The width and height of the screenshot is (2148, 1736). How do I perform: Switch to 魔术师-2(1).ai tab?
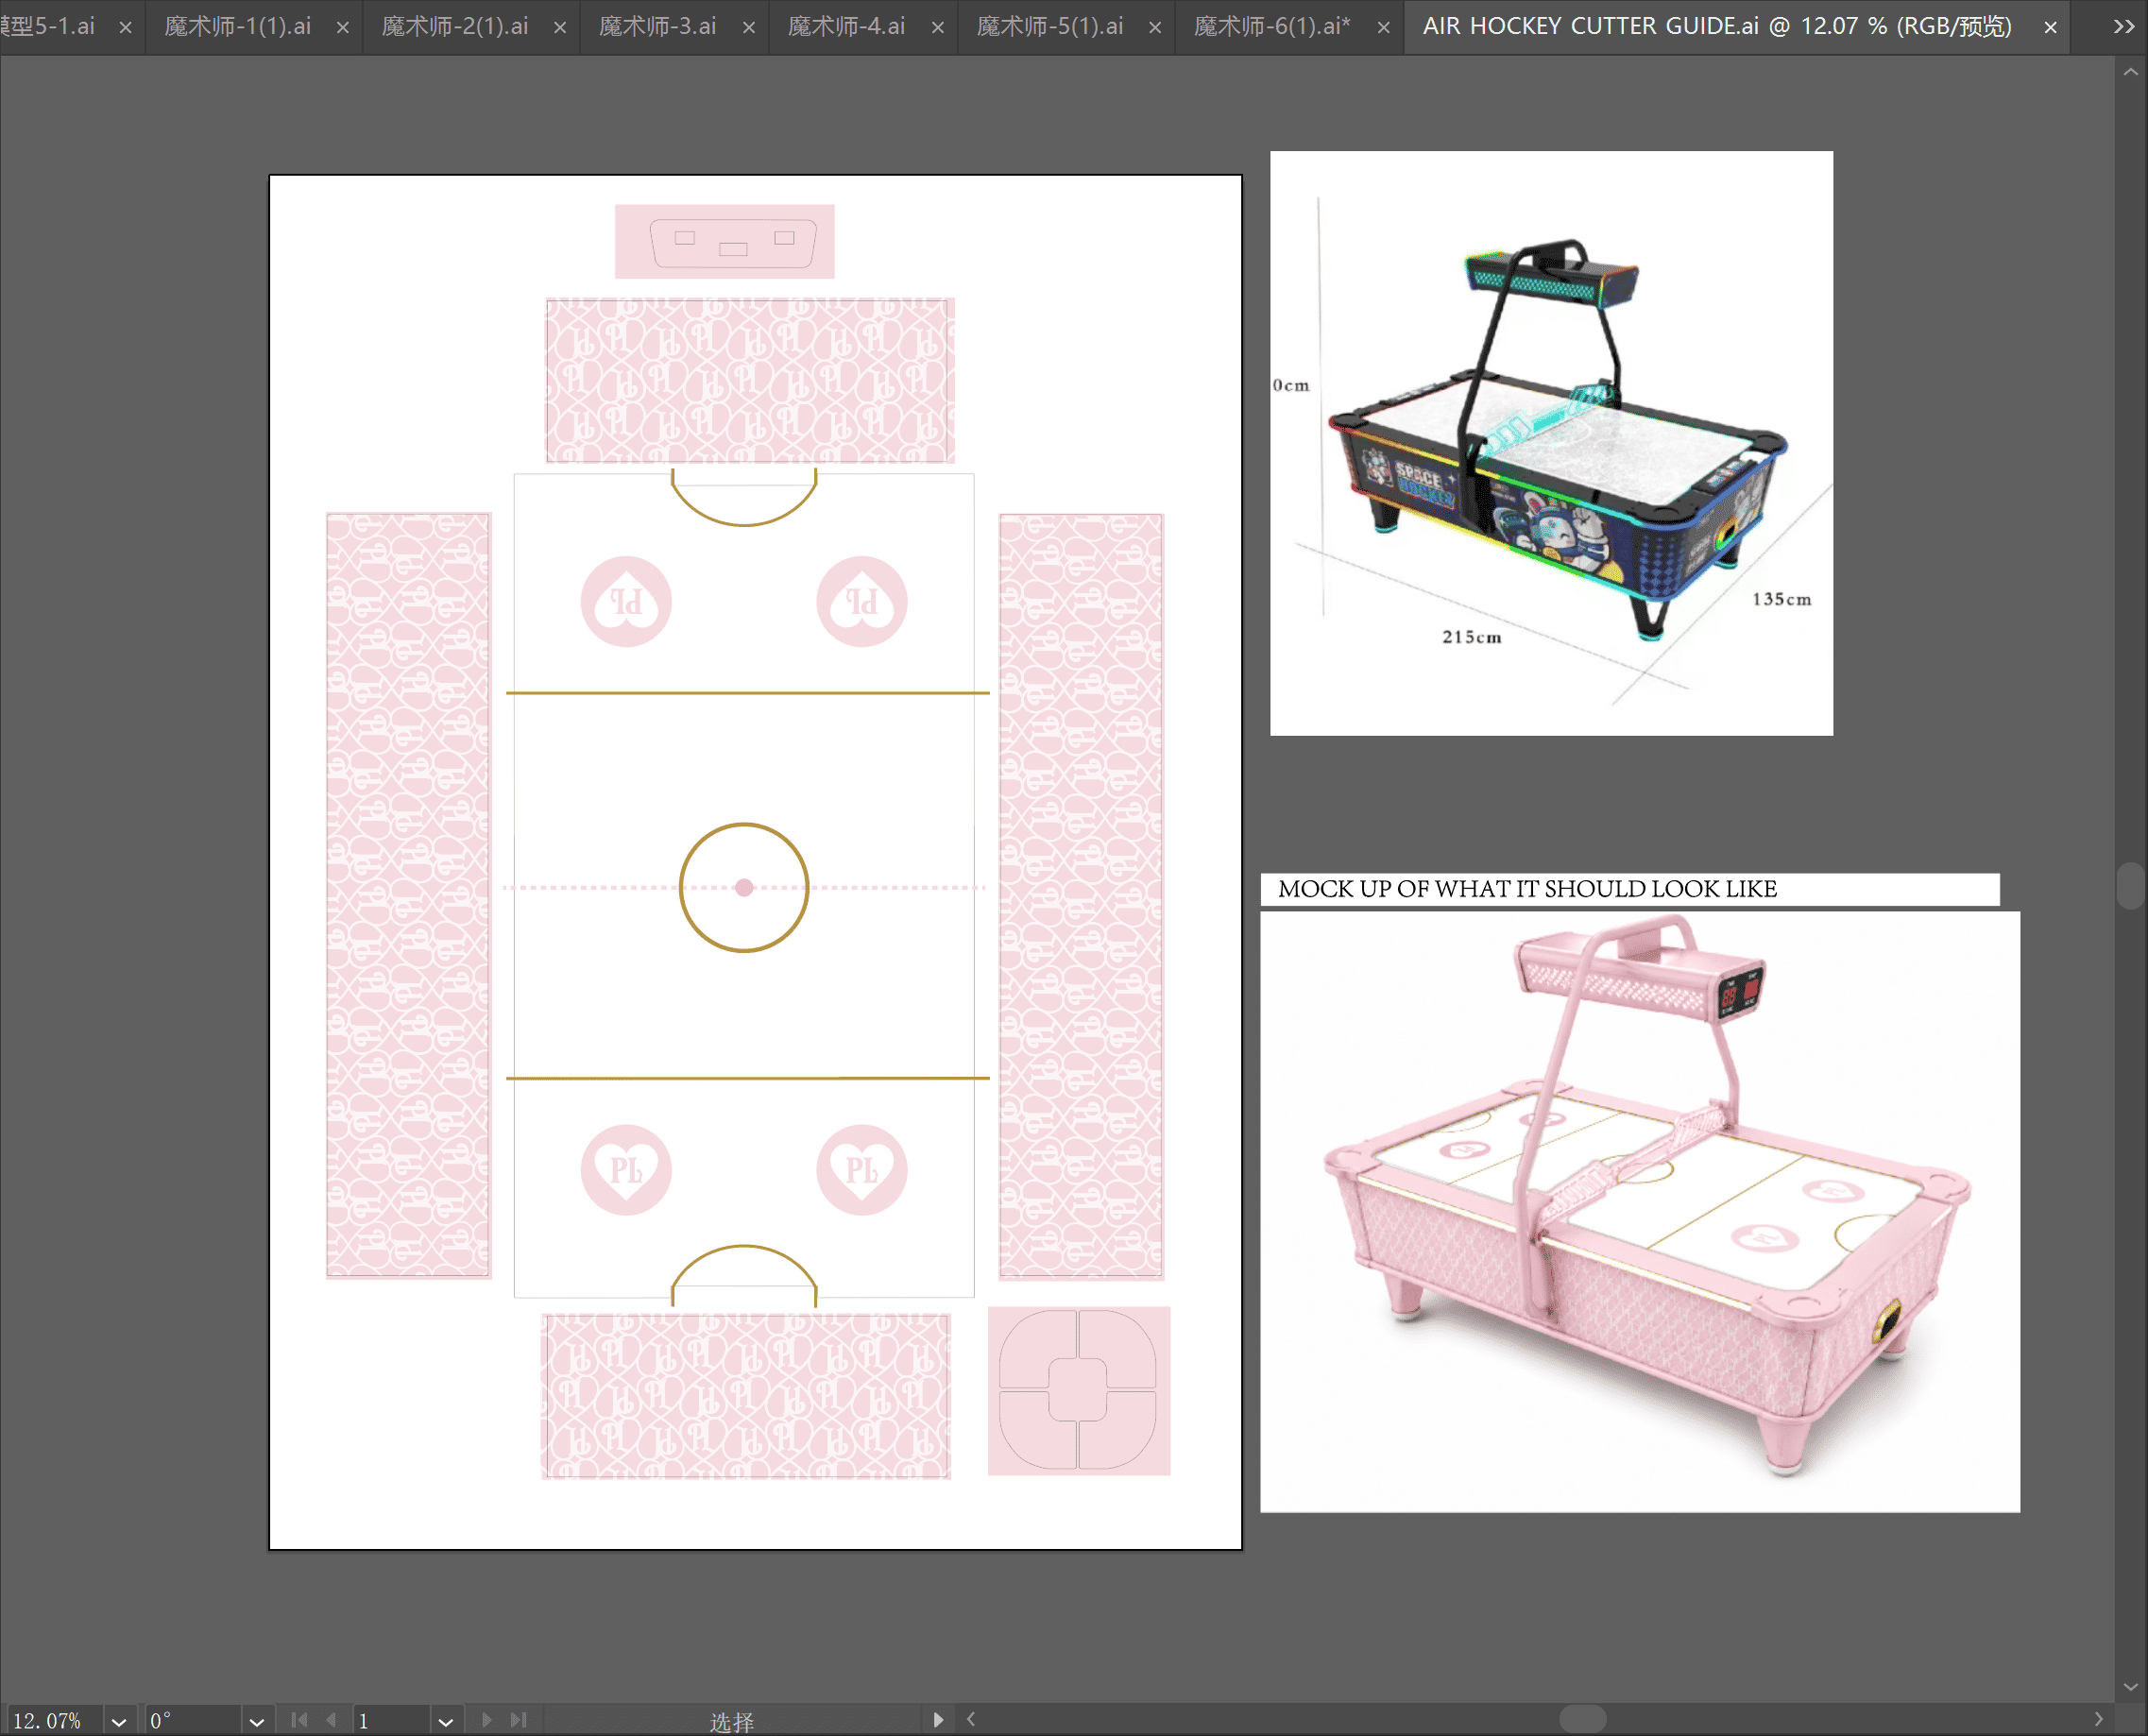(455, 27)
